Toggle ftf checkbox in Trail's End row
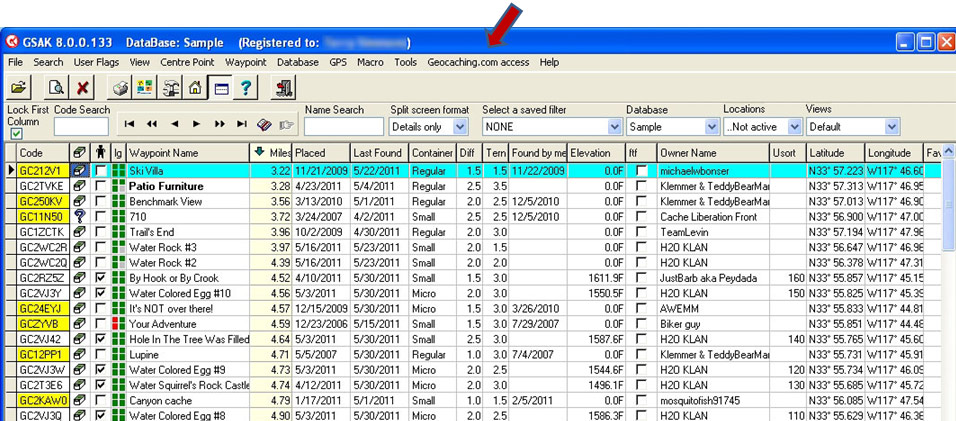The width and height of the screenshot is (956, 421). [x=641, y=232]
